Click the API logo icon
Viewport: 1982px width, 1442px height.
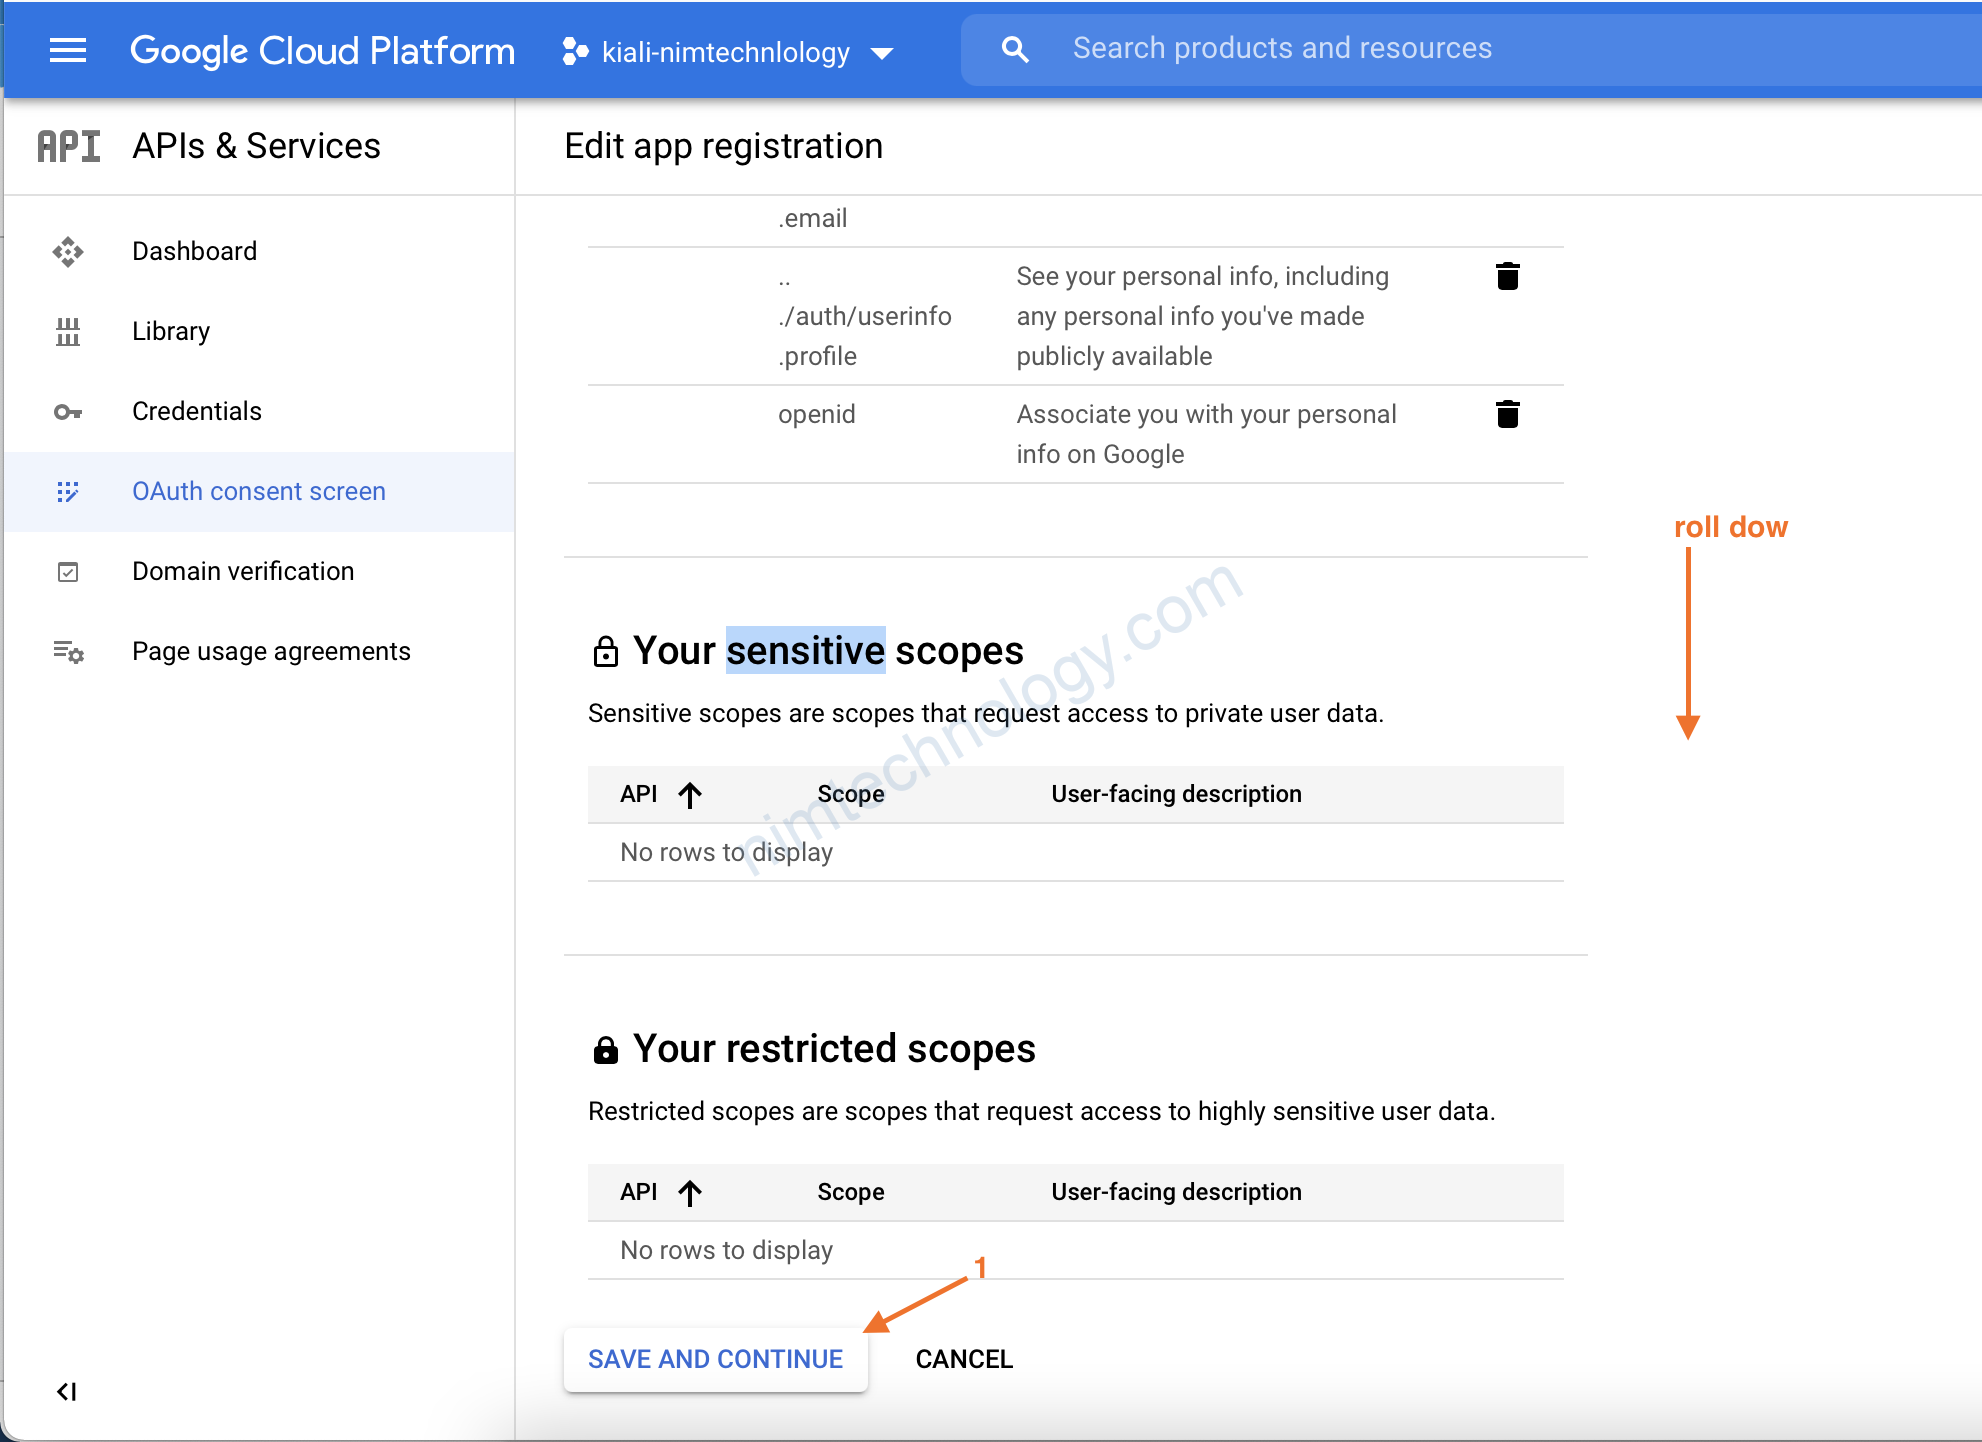69,146
